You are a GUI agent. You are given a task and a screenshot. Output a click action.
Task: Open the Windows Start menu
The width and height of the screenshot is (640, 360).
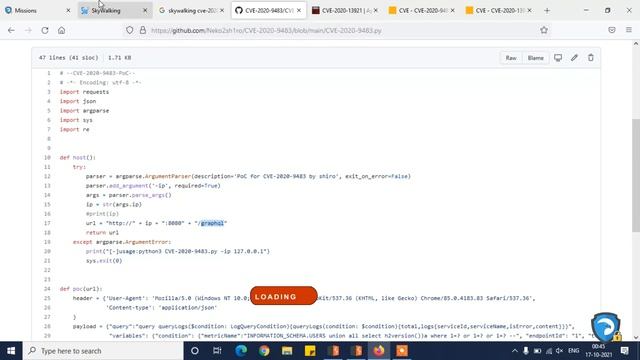11,351
